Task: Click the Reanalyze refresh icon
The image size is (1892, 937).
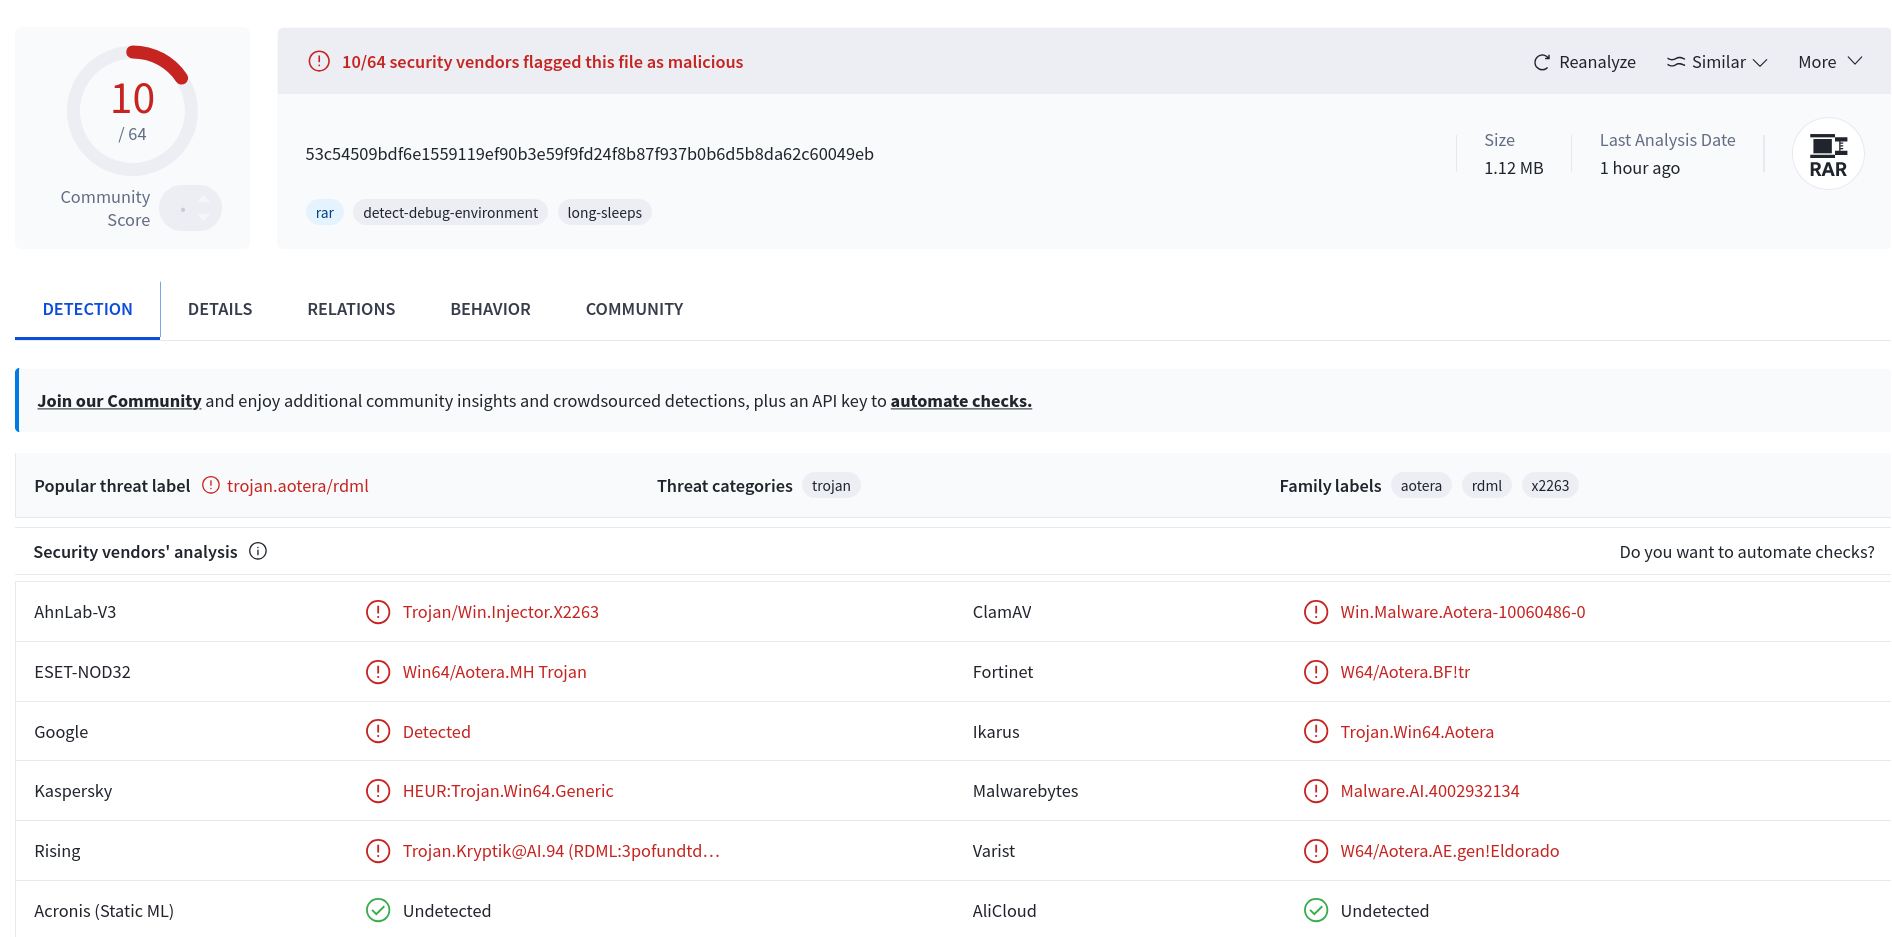Action: (x=1541, y=62)
